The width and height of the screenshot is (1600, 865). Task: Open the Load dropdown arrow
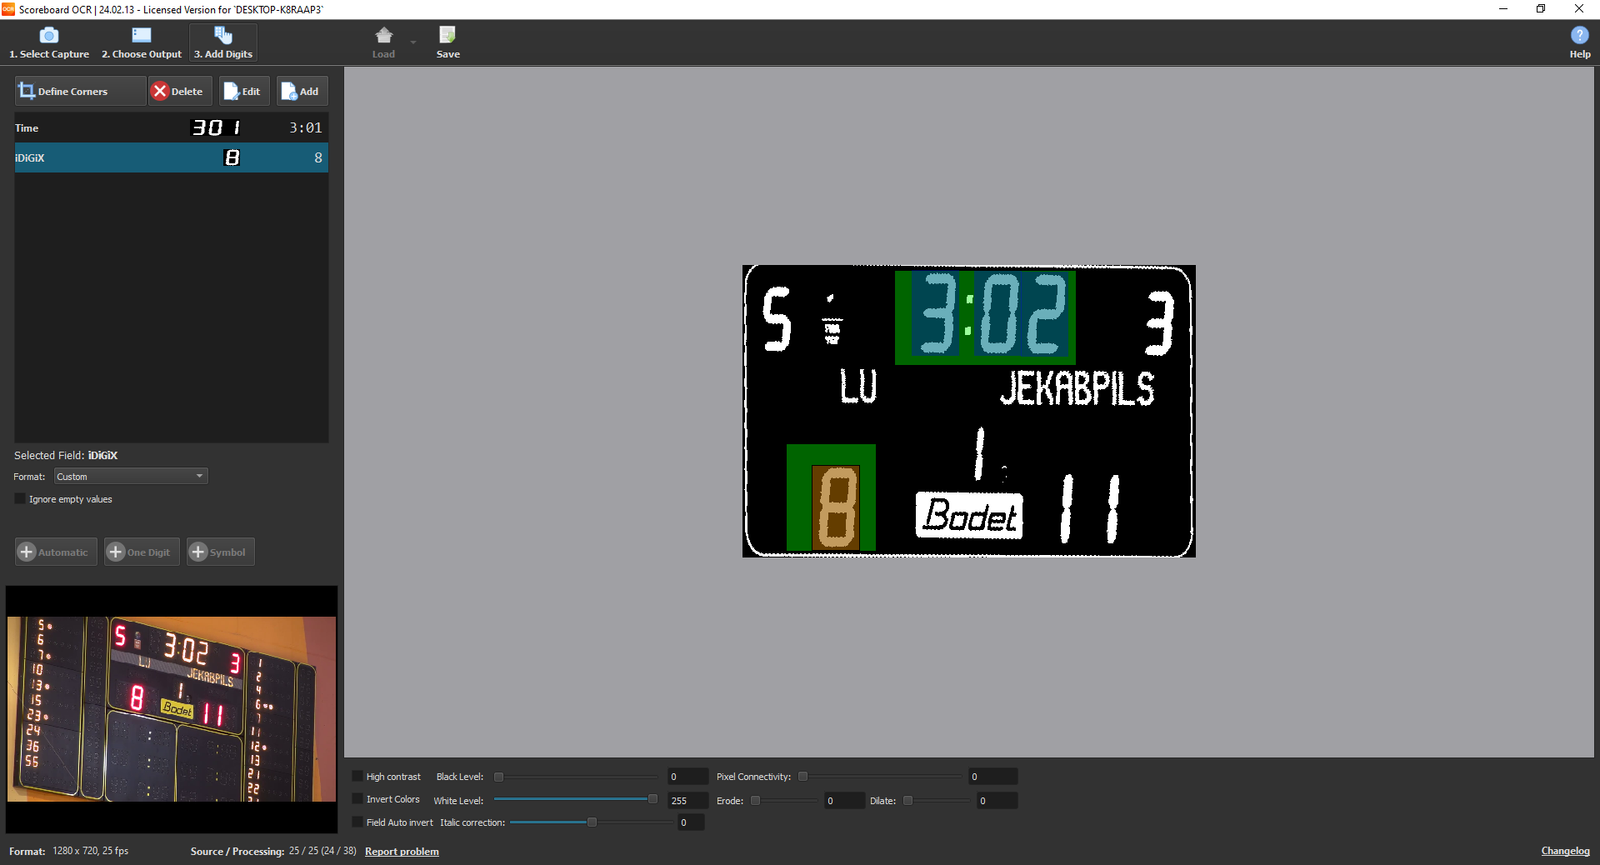tap(413, 43)
